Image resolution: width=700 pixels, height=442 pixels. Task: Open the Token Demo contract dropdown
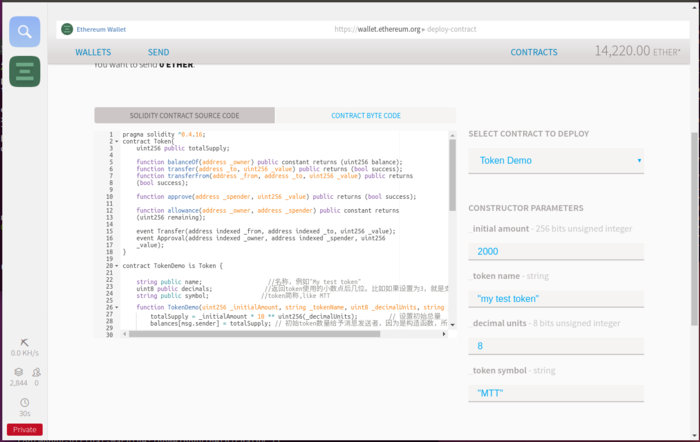pos(556,161)
